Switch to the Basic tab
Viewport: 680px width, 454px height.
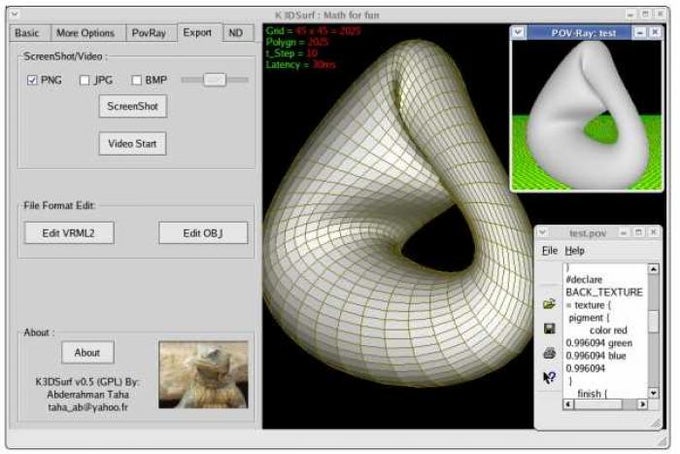pos(27,33)
